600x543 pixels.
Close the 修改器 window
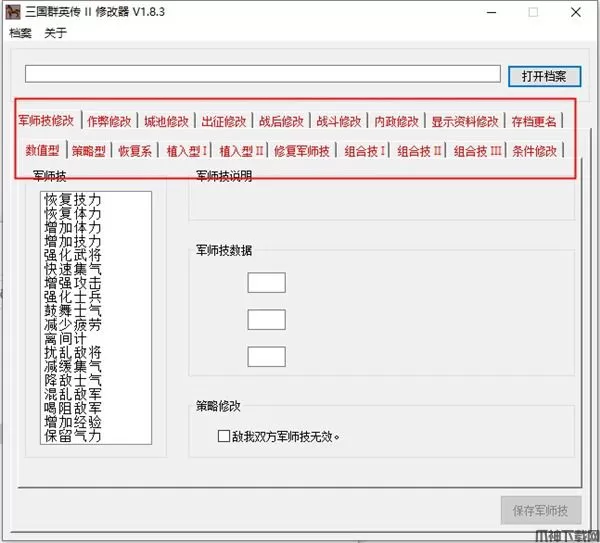576,12
